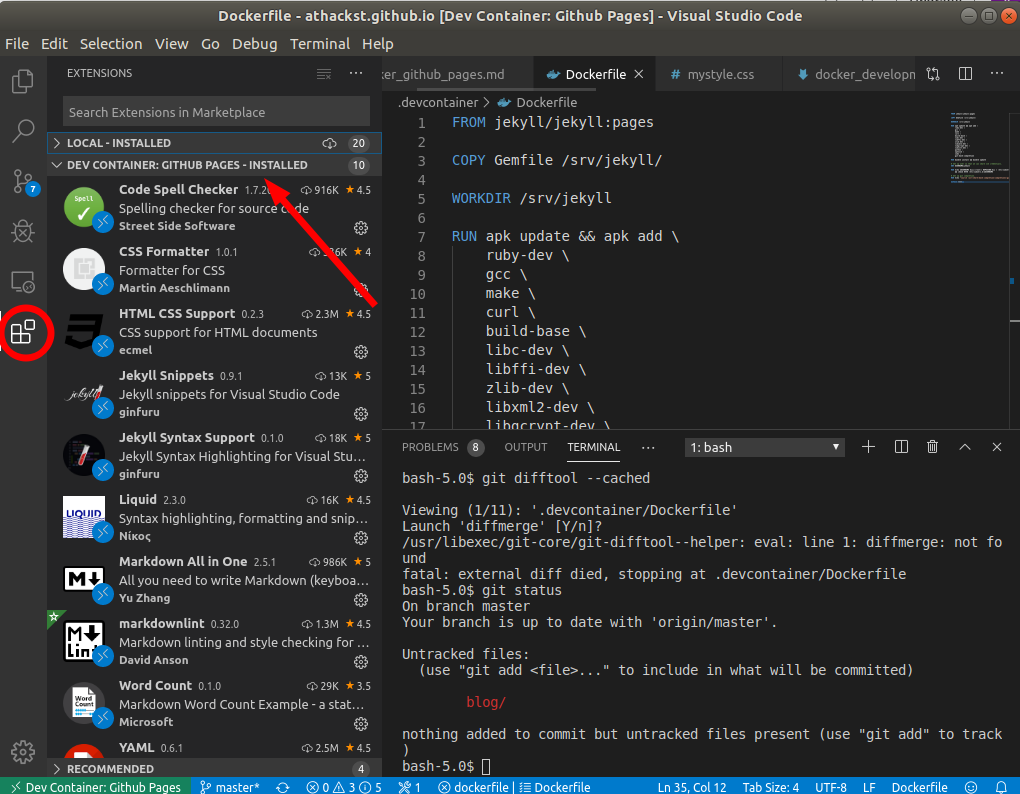The height and width of the screenshot is (794, 1020).
Task: Open the Explorer view in activity bar
Action: (x=23, y=81)
